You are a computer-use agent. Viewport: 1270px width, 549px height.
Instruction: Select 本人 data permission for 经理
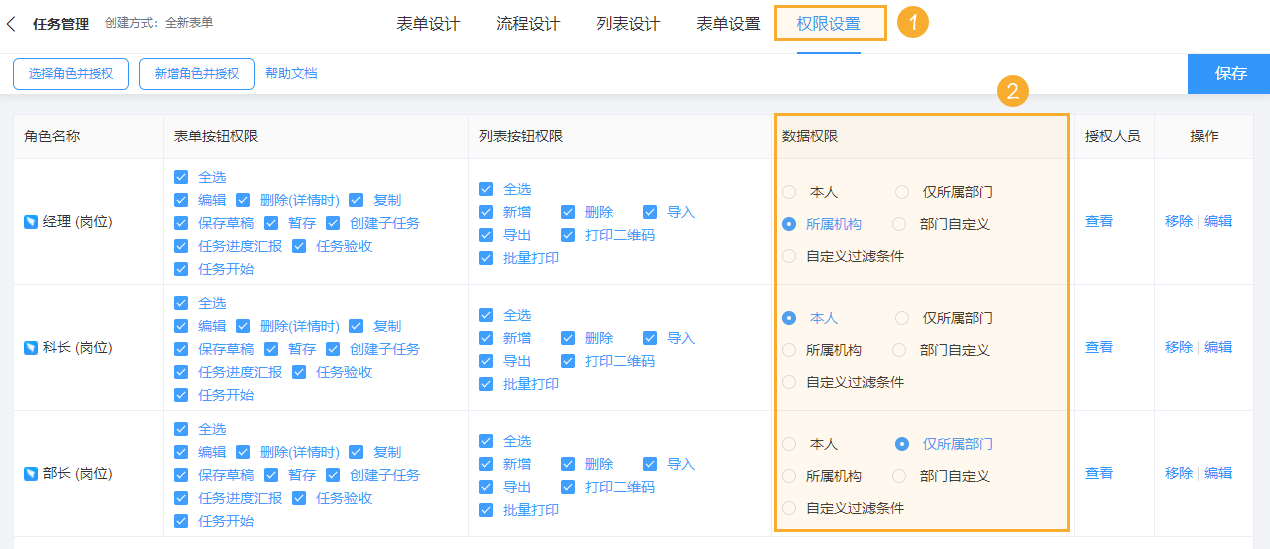(x=789, y=192)
